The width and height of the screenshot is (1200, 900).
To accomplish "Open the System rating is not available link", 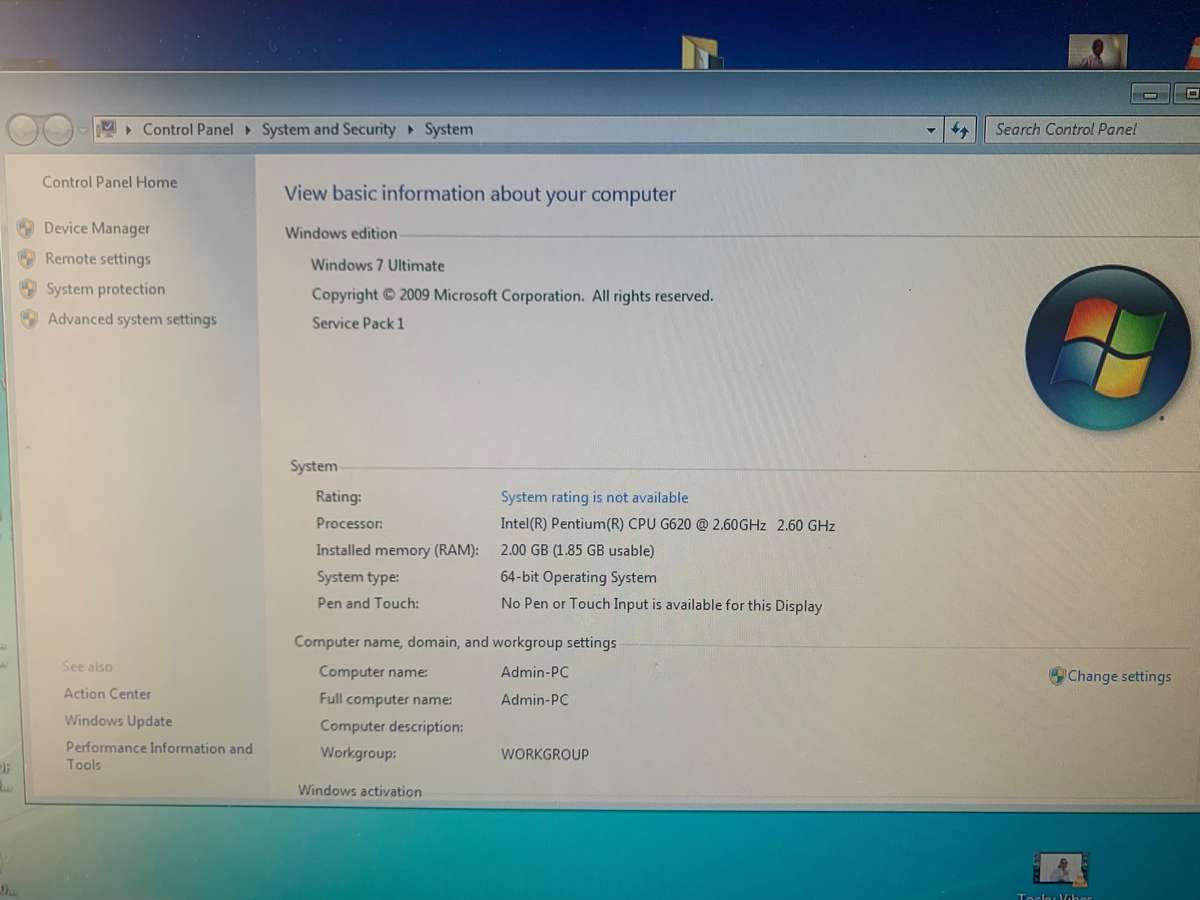I will 594,497.
